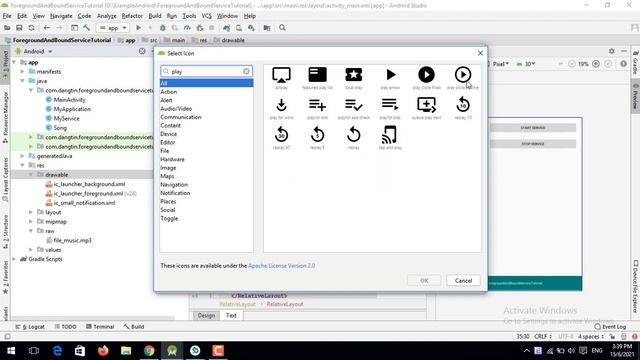Select the All icon category
The height and width of the screenshot is (360, 640).
[x=207, y=83]
